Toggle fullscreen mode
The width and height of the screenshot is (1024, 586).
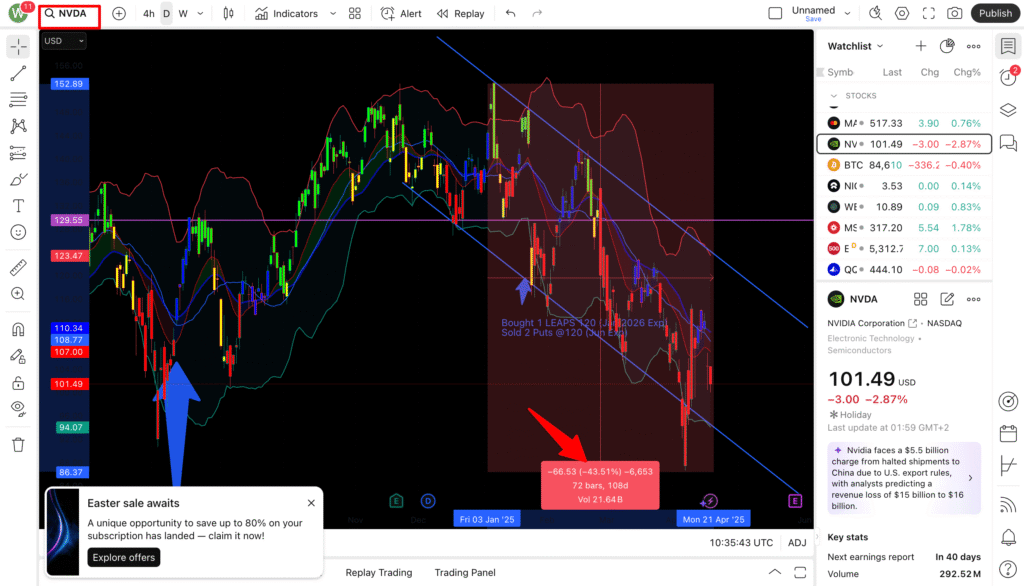point(929,14)
